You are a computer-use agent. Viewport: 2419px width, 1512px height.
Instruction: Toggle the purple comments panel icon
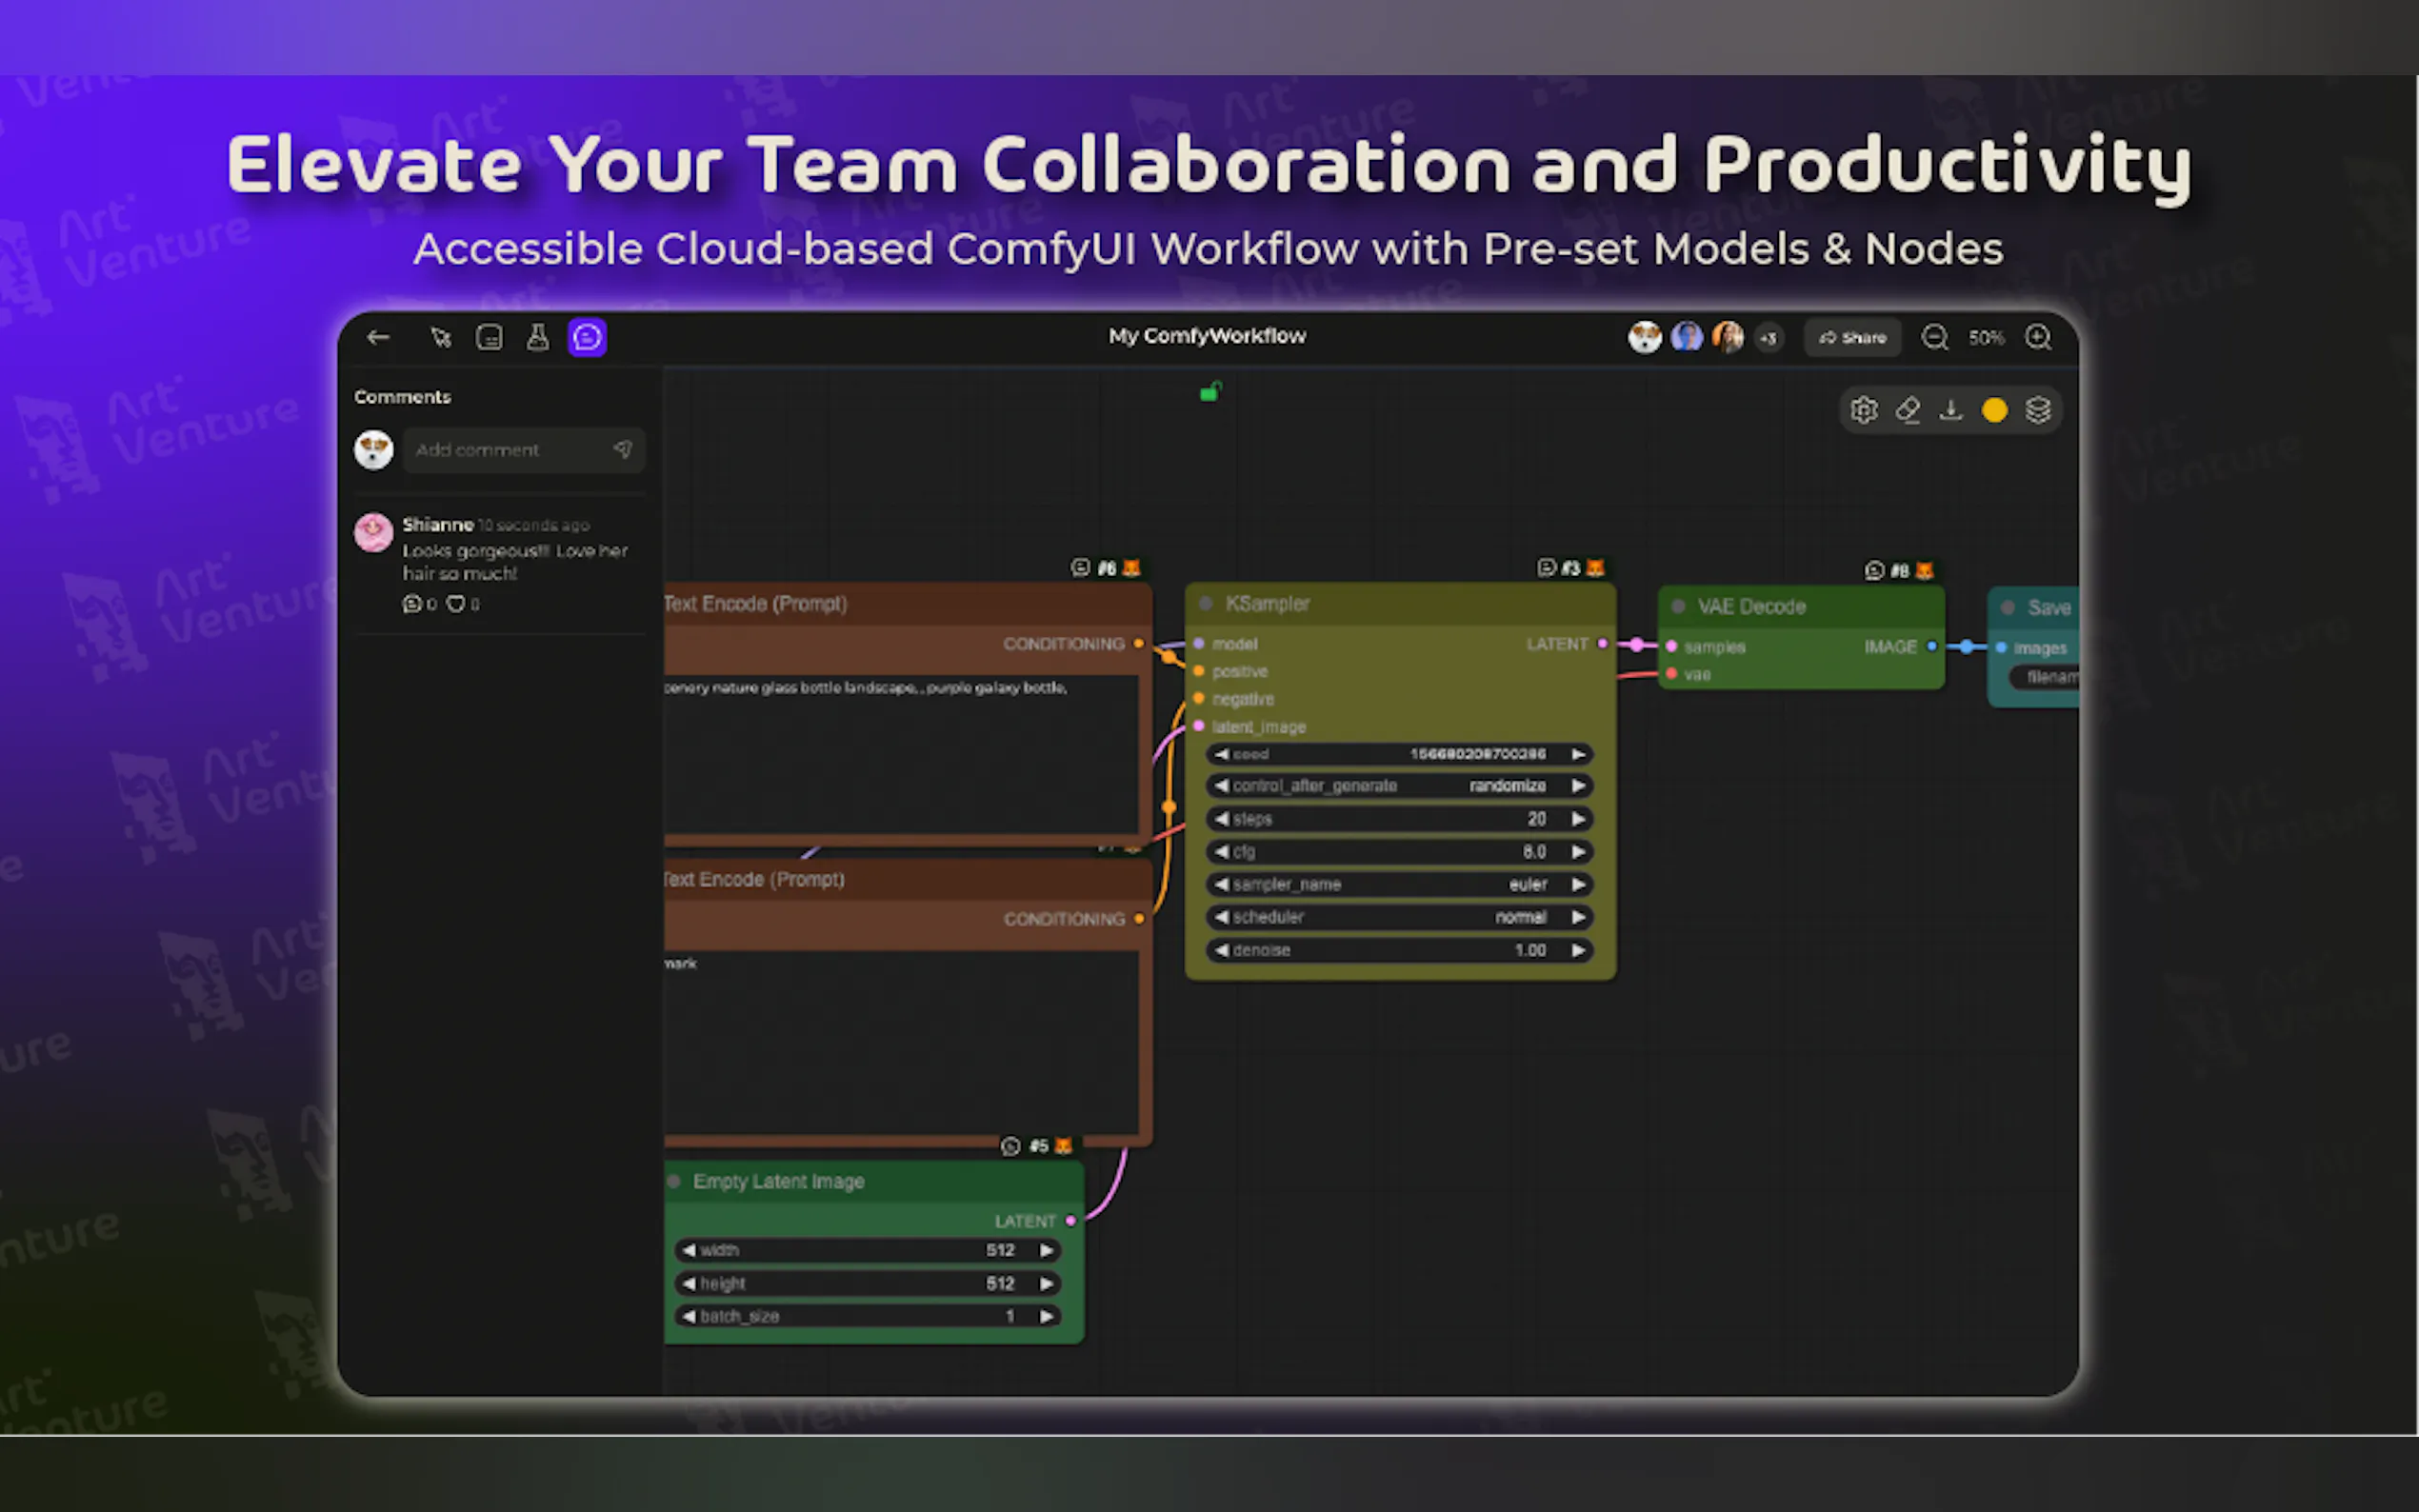pyautogui.click(x=587, y=337)
